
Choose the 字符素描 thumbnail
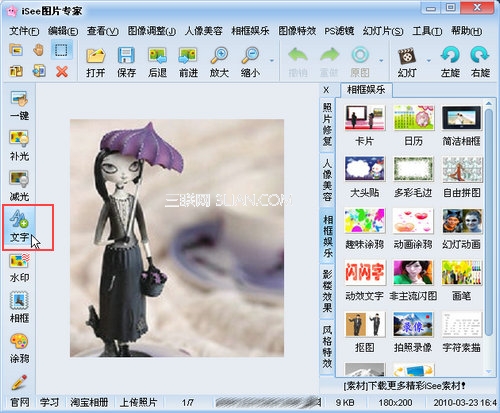point(462,324)
